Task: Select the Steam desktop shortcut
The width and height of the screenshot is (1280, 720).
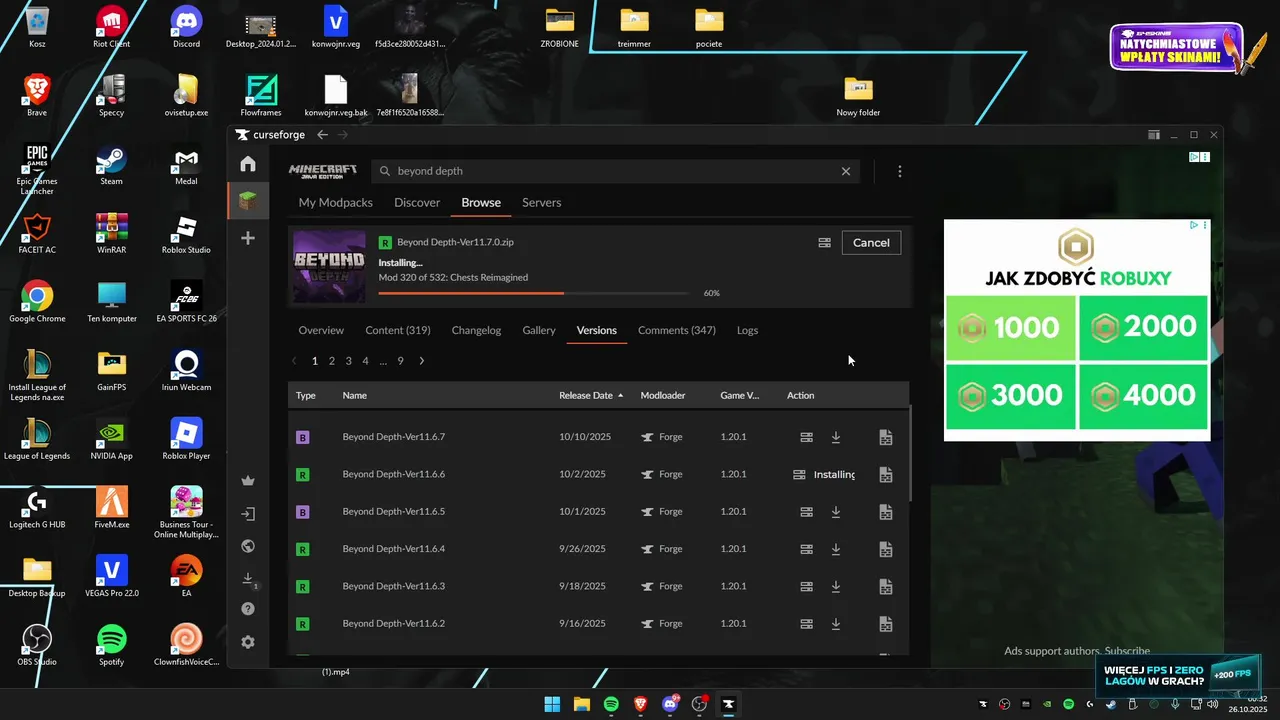Action: pos(111,166)
